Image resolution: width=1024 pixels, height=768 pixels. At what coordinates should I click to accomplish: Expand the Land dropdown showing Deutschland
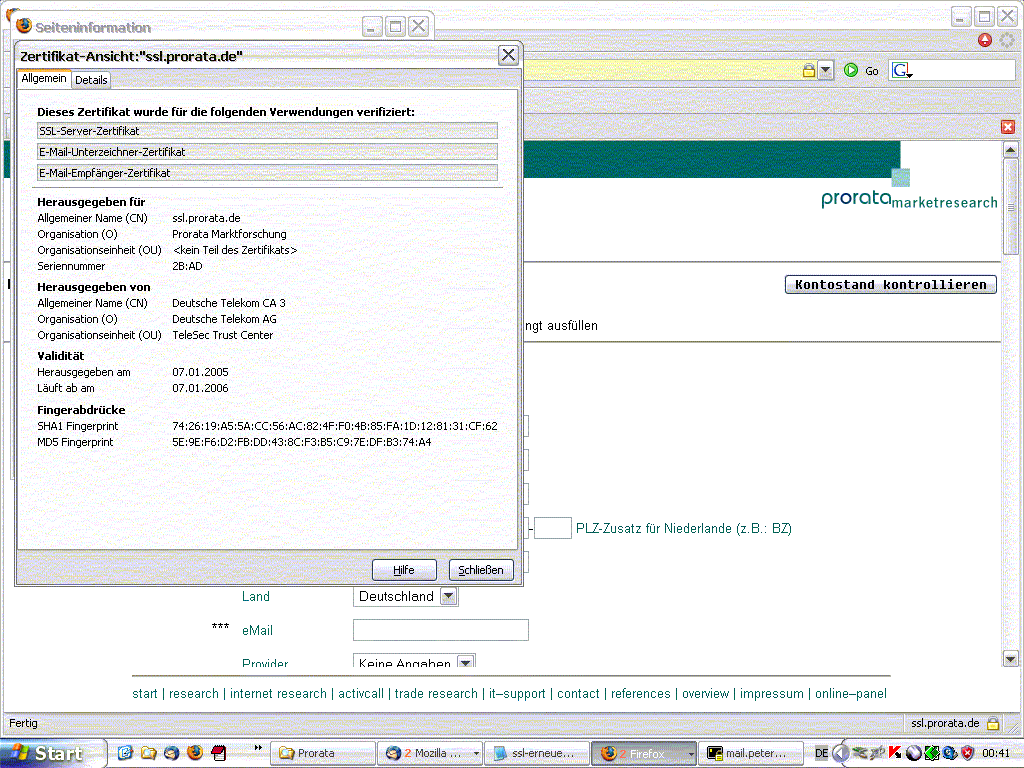click(449, 596)
